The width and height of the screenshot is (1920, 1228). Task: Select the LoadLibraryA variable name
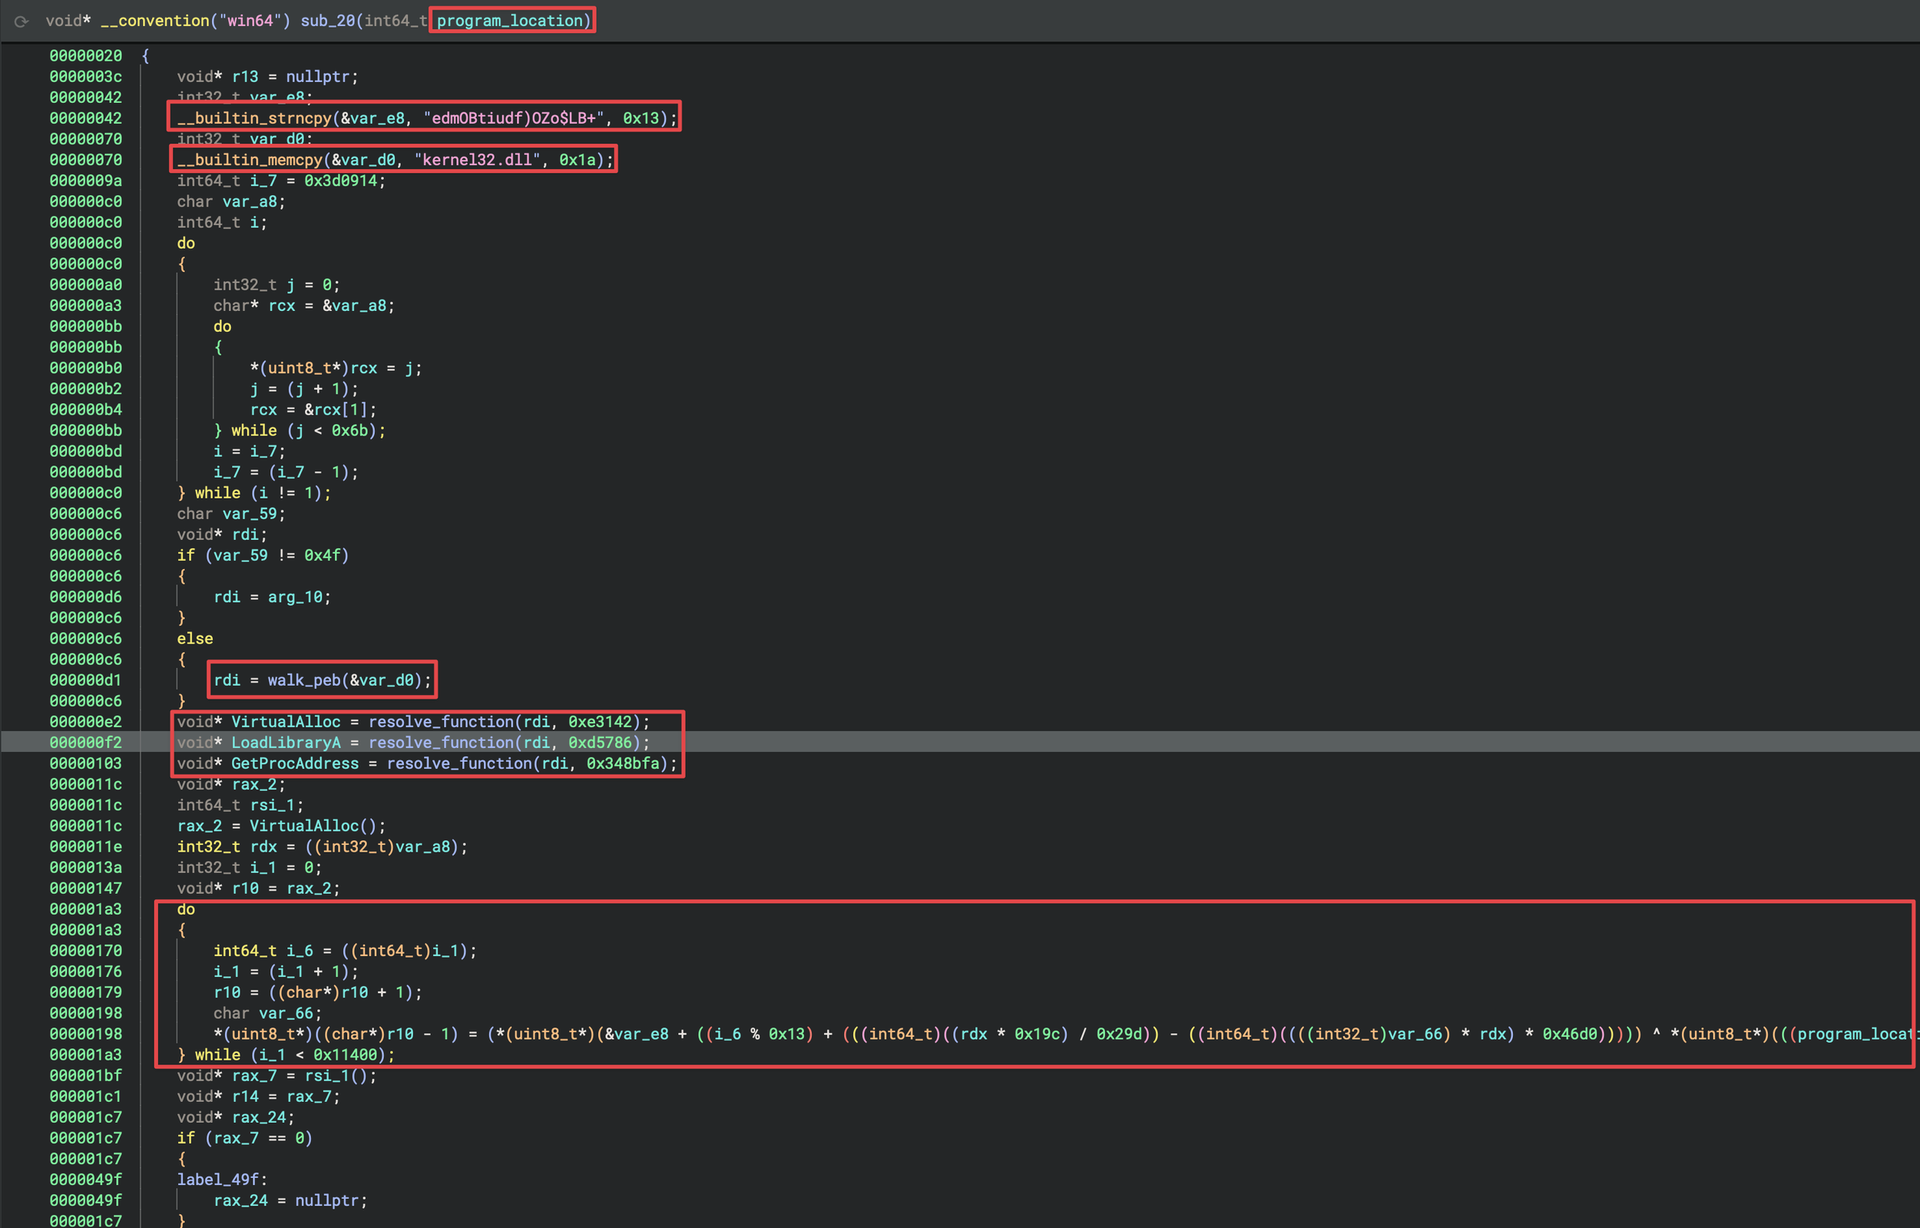(286, 742)
